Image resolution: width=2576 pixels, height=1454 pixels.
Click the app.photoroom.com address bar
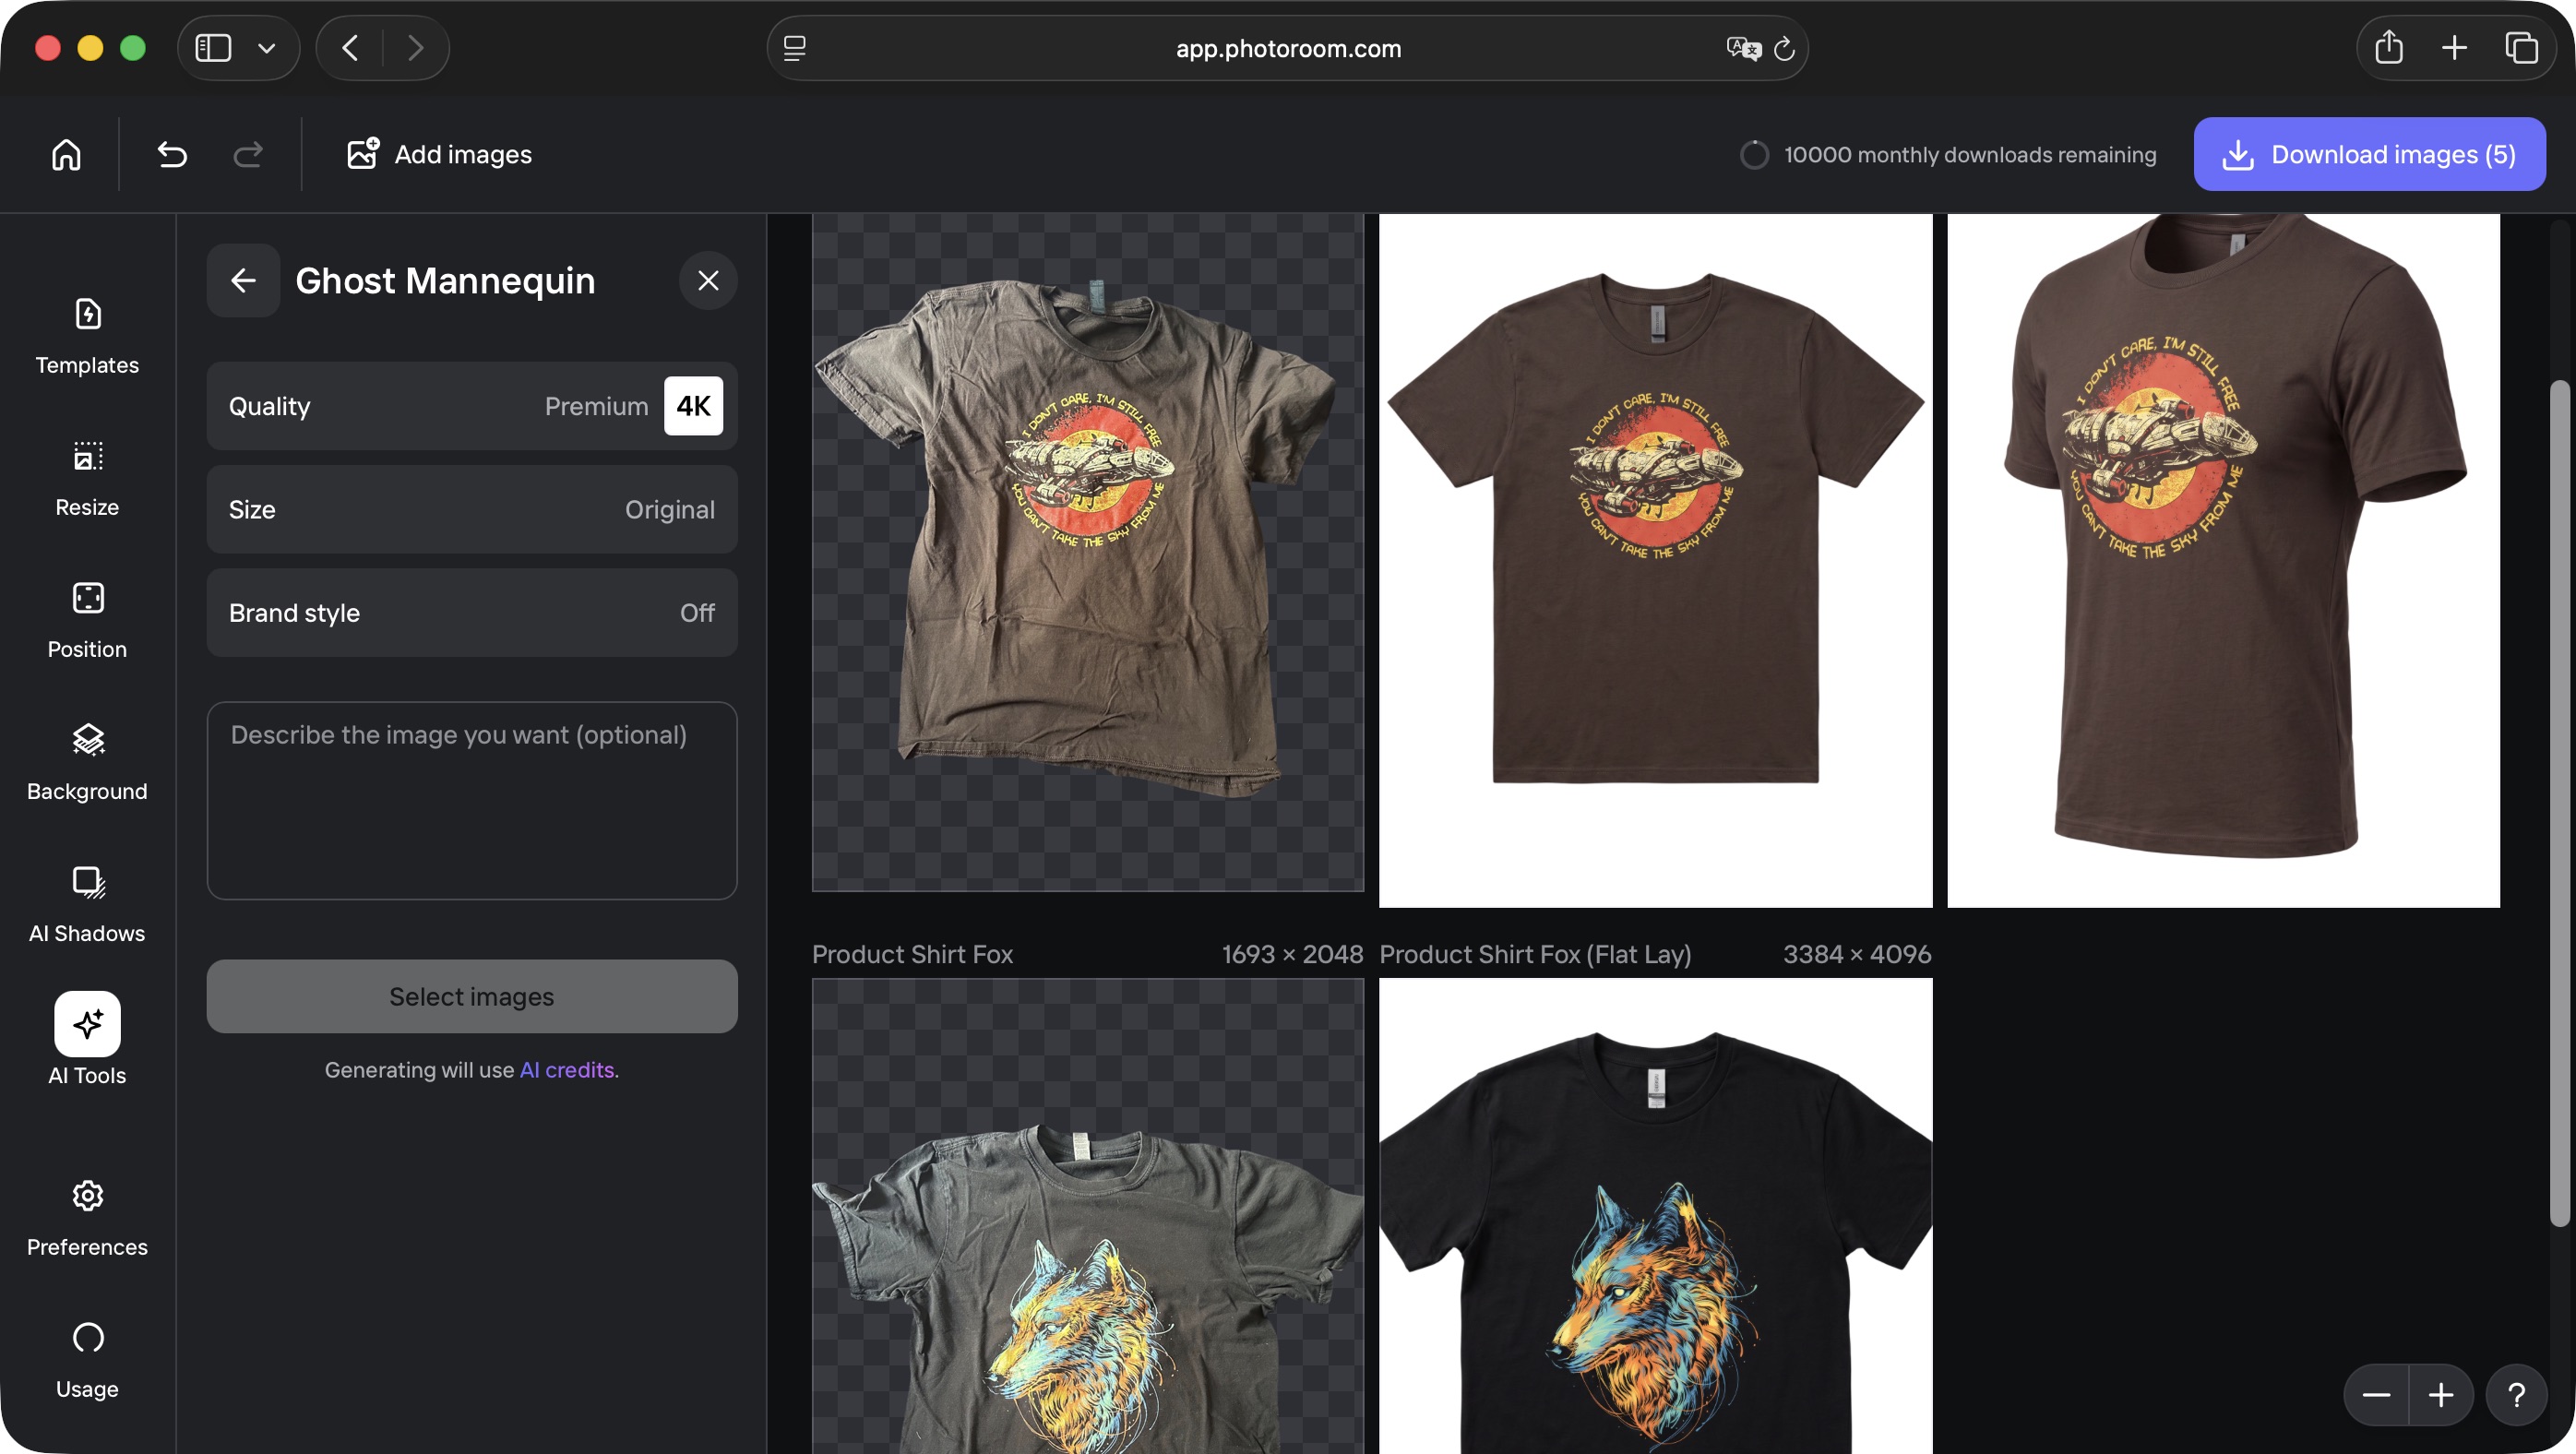point(1288,48)
